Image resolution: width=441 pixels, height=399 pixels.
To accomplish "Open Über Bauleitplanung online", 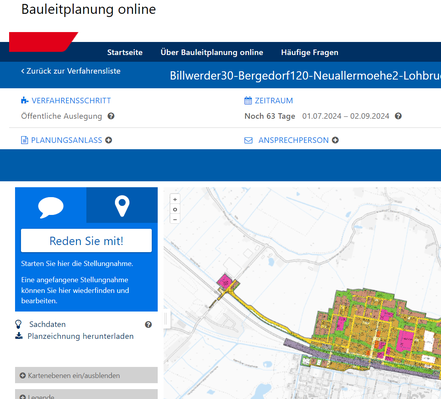I will (212, 52).
